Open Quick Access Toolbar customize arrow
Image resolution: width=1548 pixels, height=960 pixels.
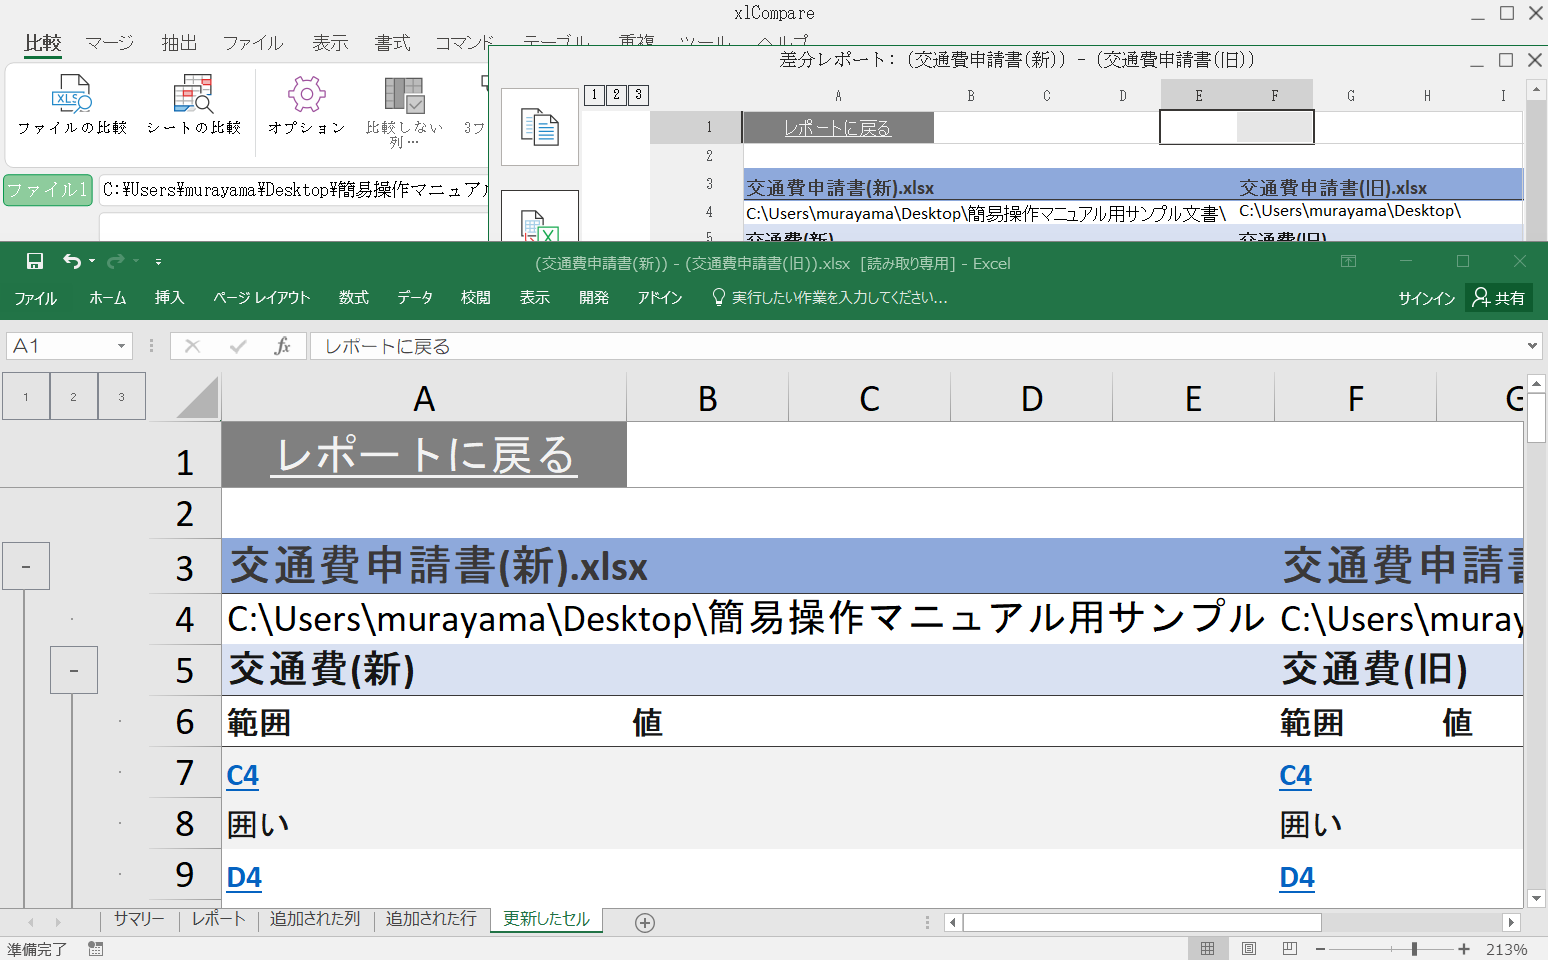(158, 262)
